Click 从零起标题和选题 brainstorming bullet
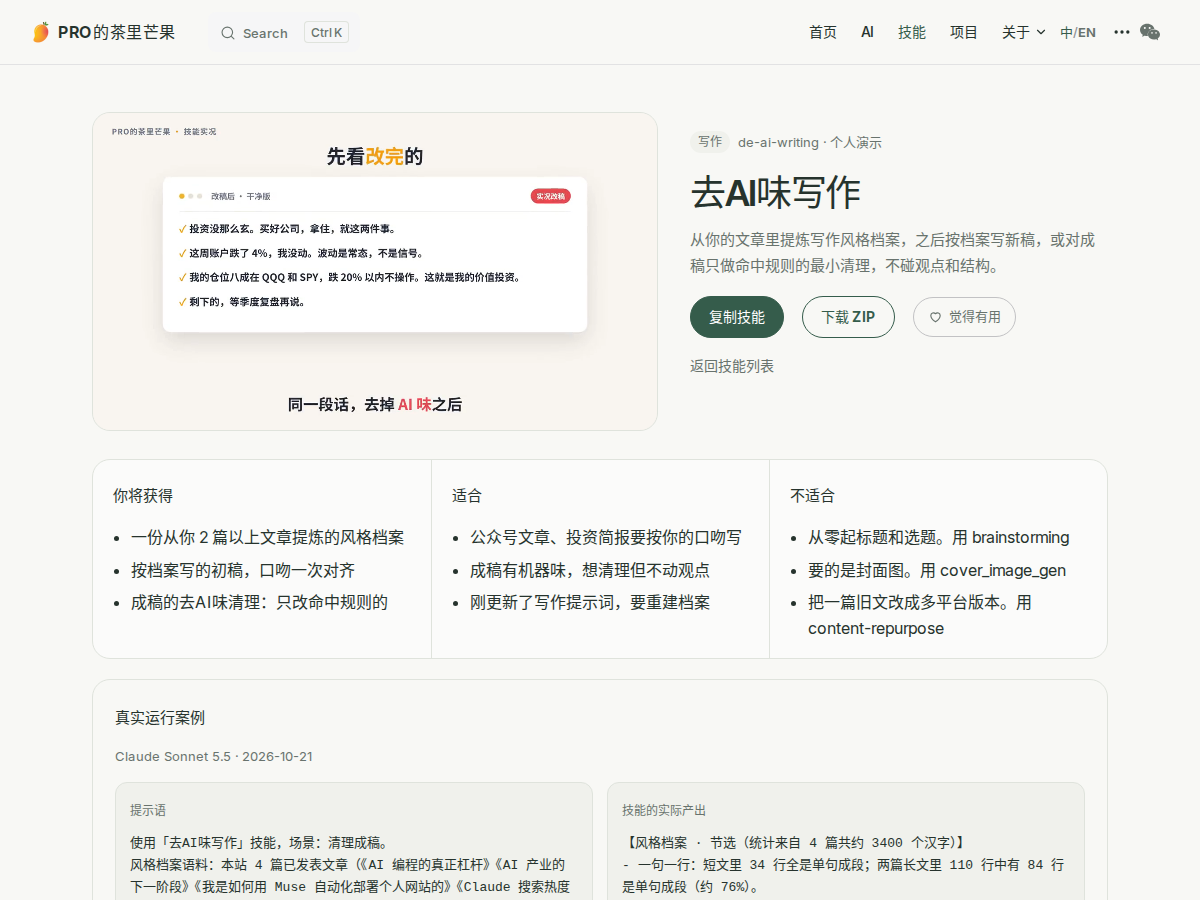Image resolution: width=1200 pixels, height=900 pixels. (x=939, y=537)
